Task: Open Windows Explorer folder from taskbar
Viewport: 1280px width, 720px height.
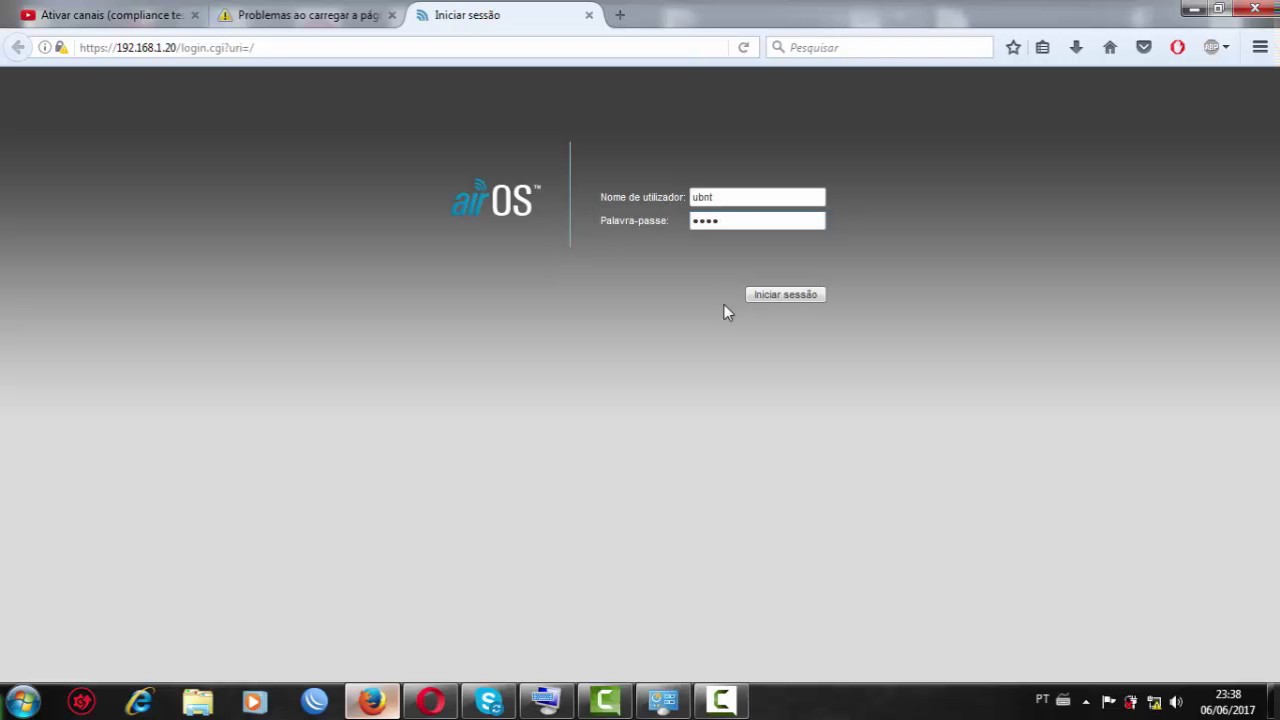Action: (x=197, y=701)
